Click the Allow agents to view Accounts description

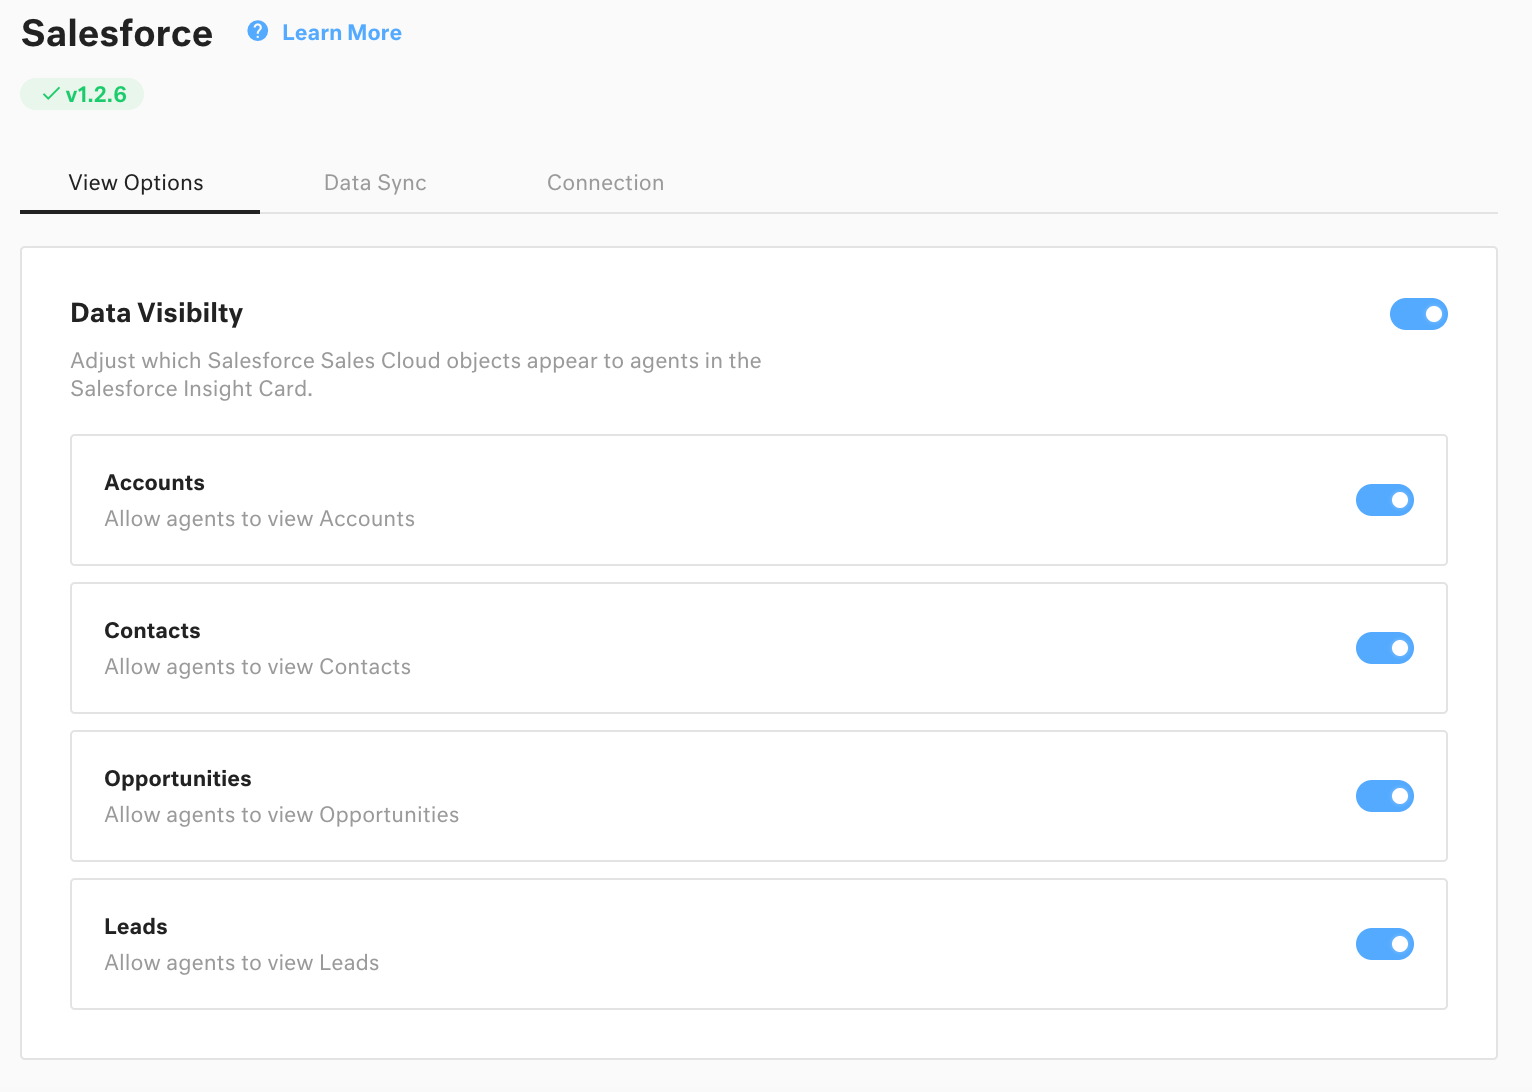[x=259, y=518]
